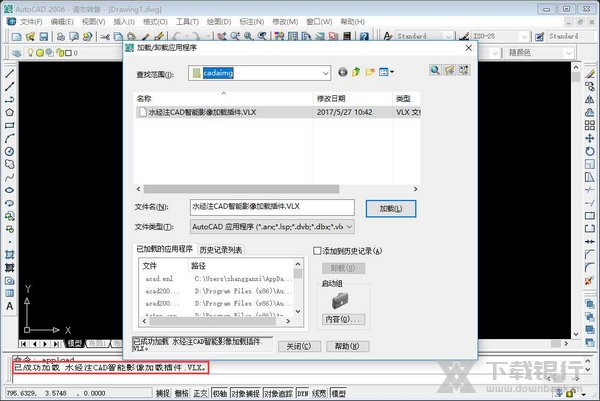Screen dimensions: 600x401
Task: Select the Arc draw tool
Action: [x=10, y=139]
